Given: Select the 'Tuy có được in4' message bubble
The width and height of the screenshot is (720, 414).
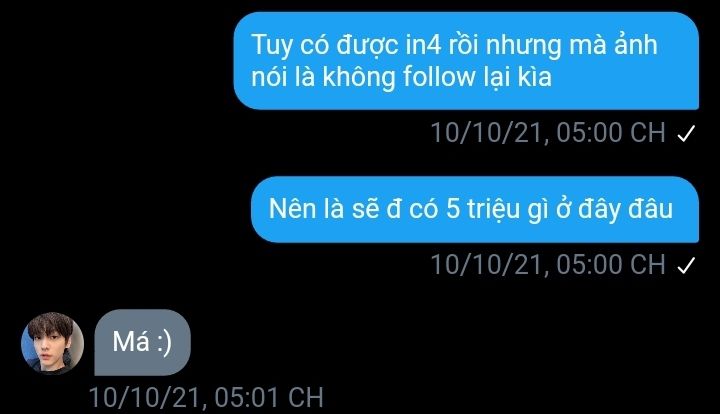Looking at the screenshot, I should [466, 61].
